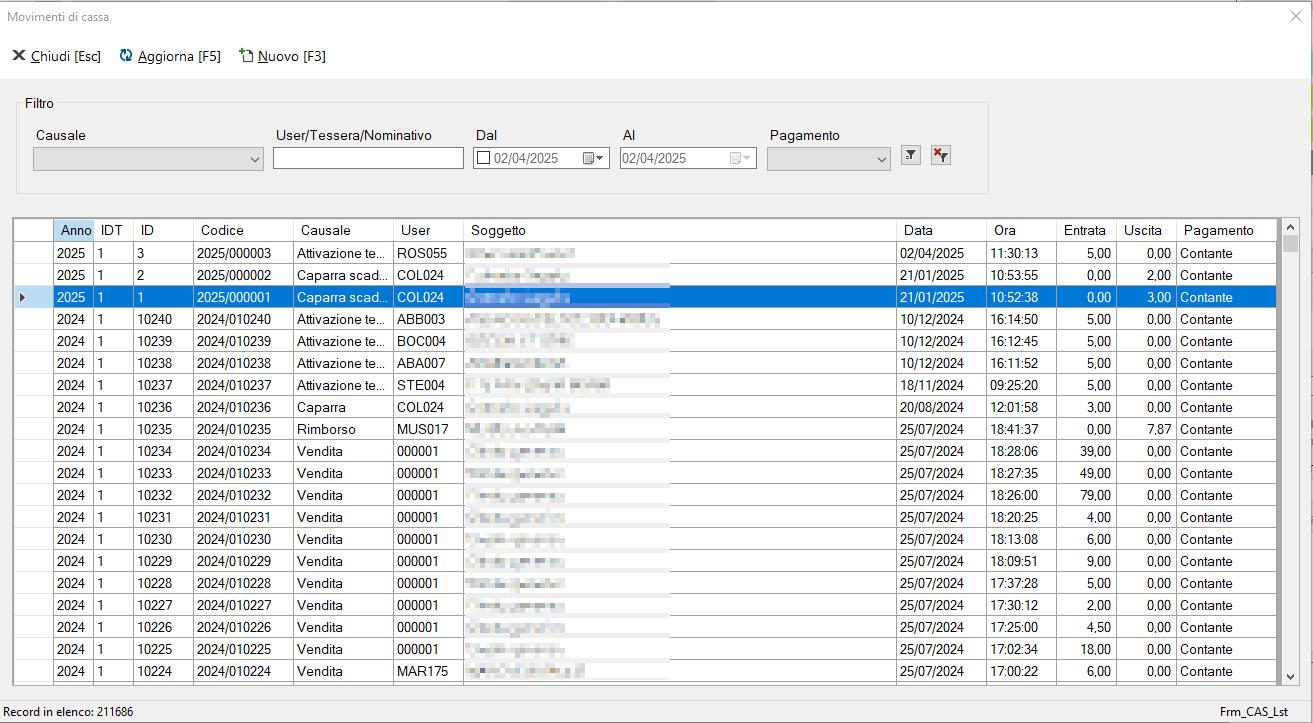Click time value 11:30:13
This screenshot has height=723, width=1313.
point(1021,253)
